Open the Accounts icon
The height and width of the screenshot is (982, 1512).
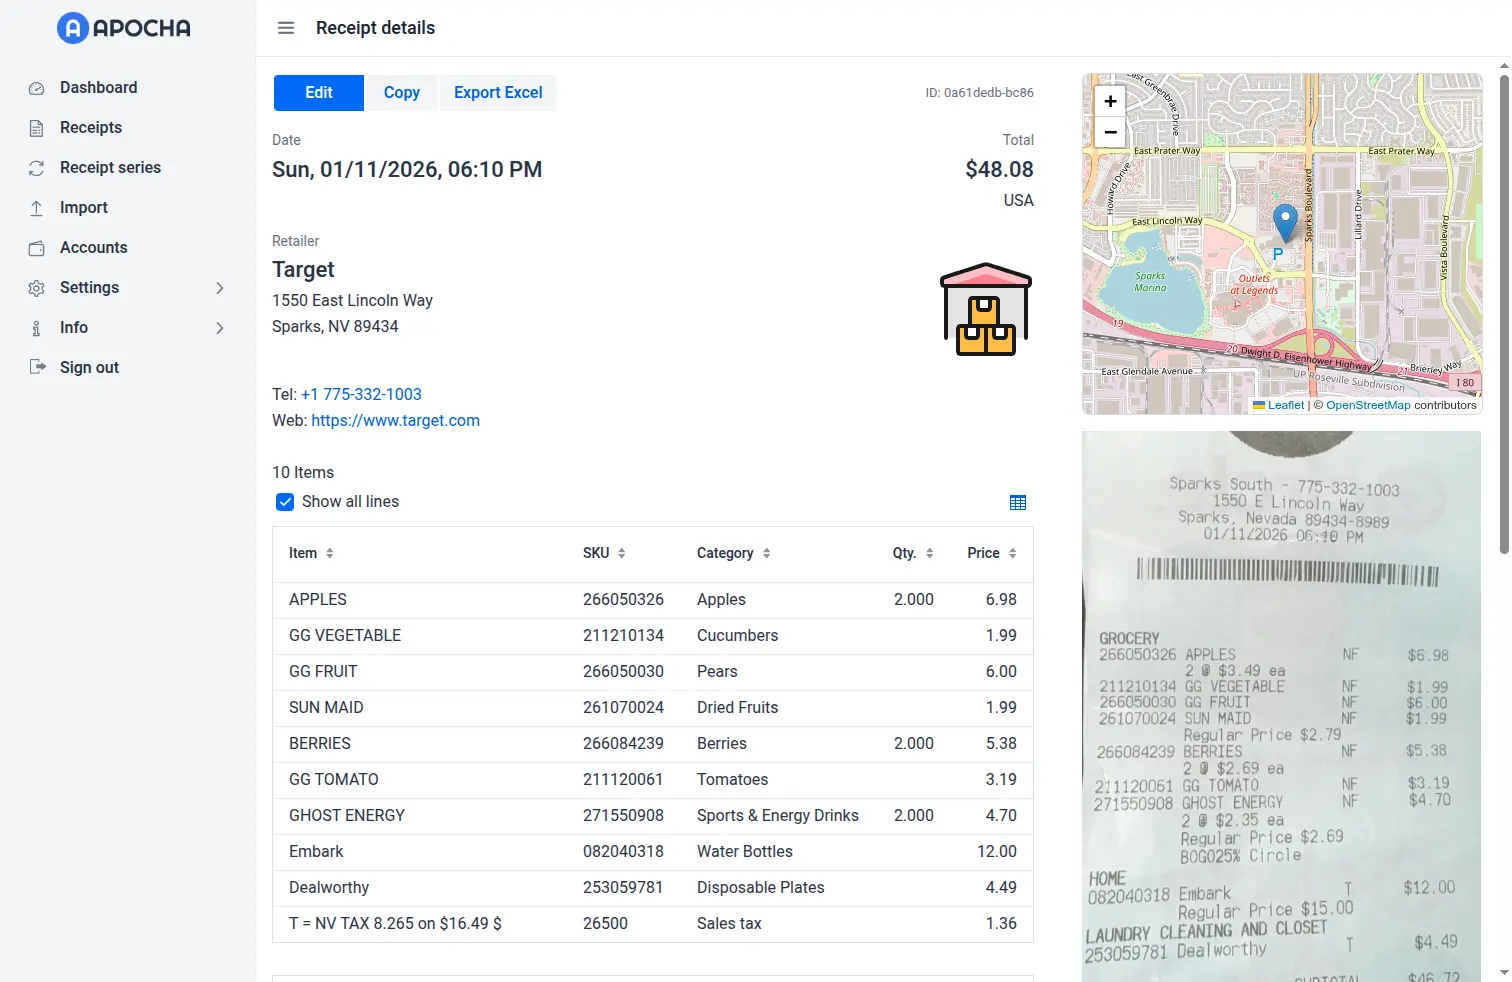[x=36, y=247]
